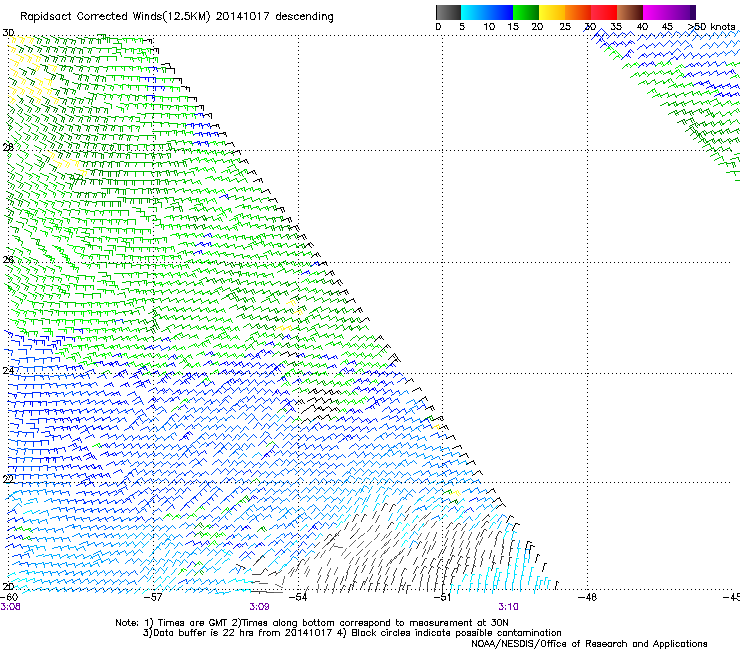The width and height of the screenshot is (740, 650).
Task: Click the legend label "10" under the color bar
Action: click(x=489, y=27)
